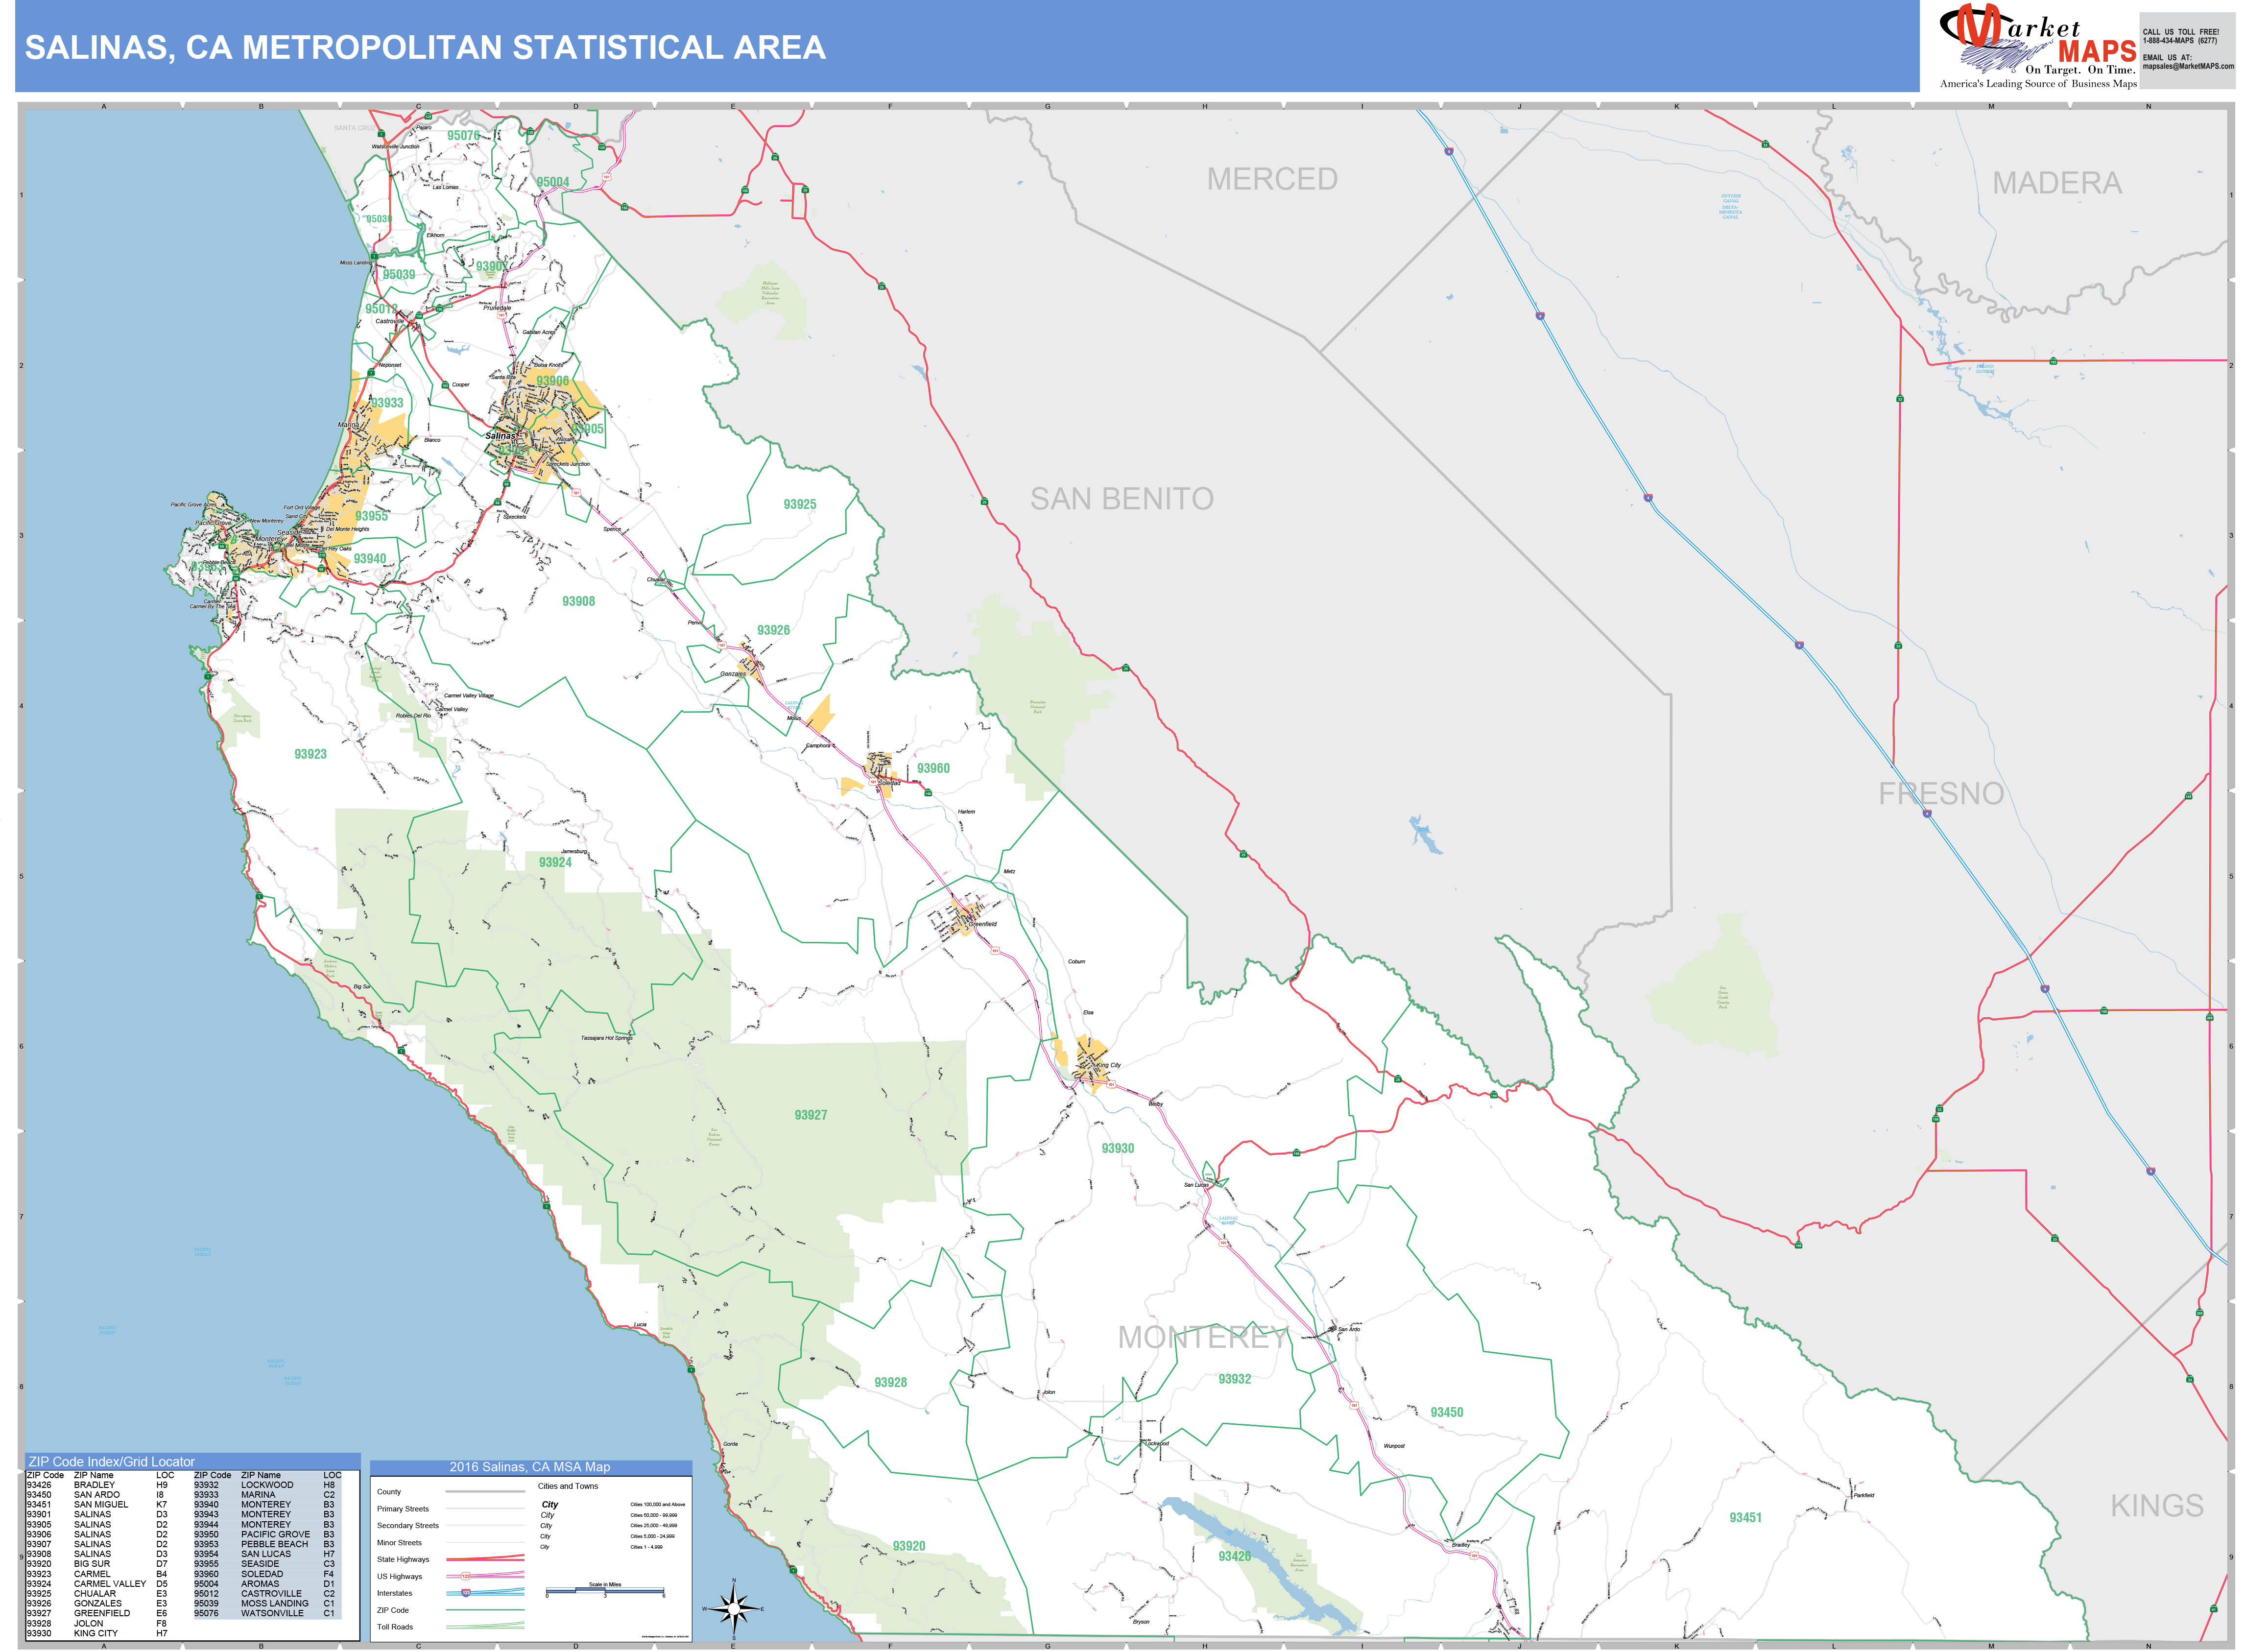Expand the Cities and Towns legend section
The height and width of the screenshot is (1652, 2246).
568,1486
